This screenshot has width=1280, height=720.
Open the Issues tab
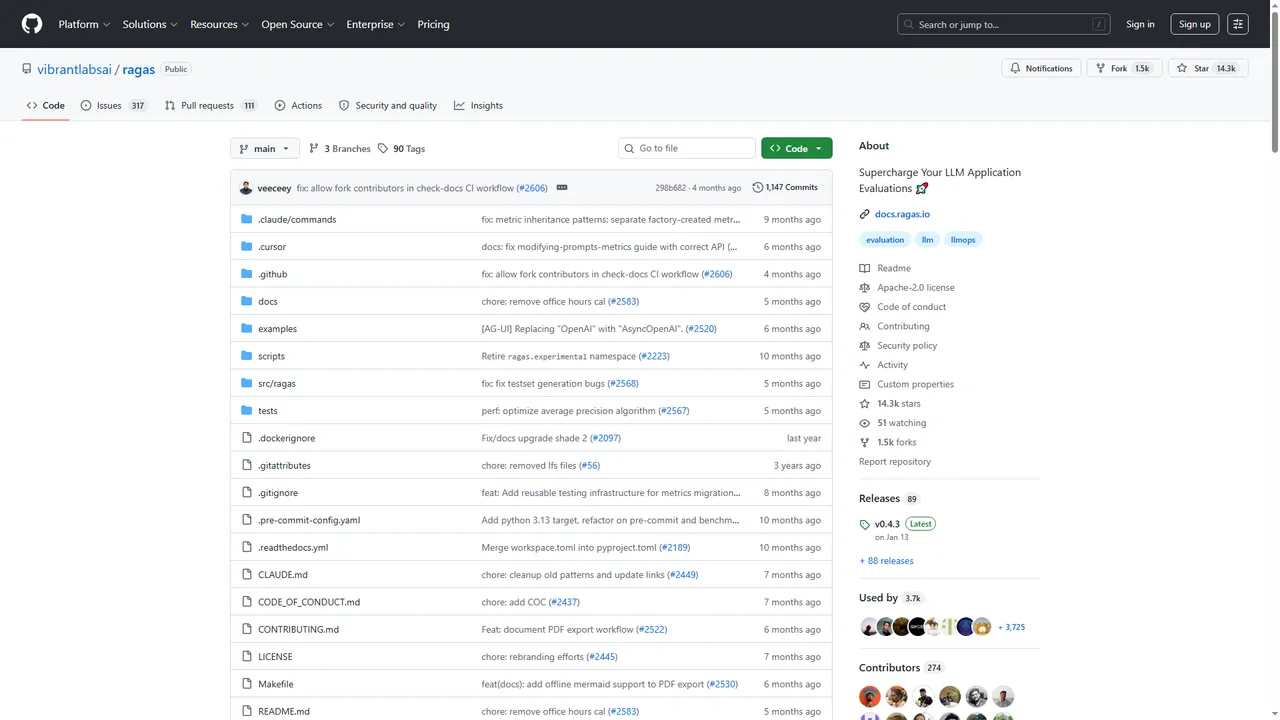(x=114, y=105)
